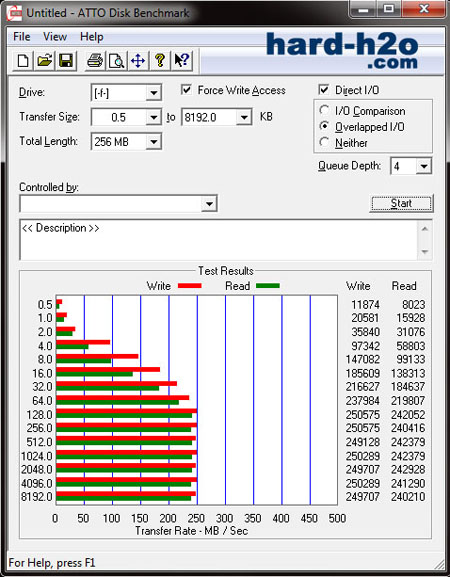Select Neither radio button
The height and width of the screenshot is (577, 450).
click(x=324, y=142)
